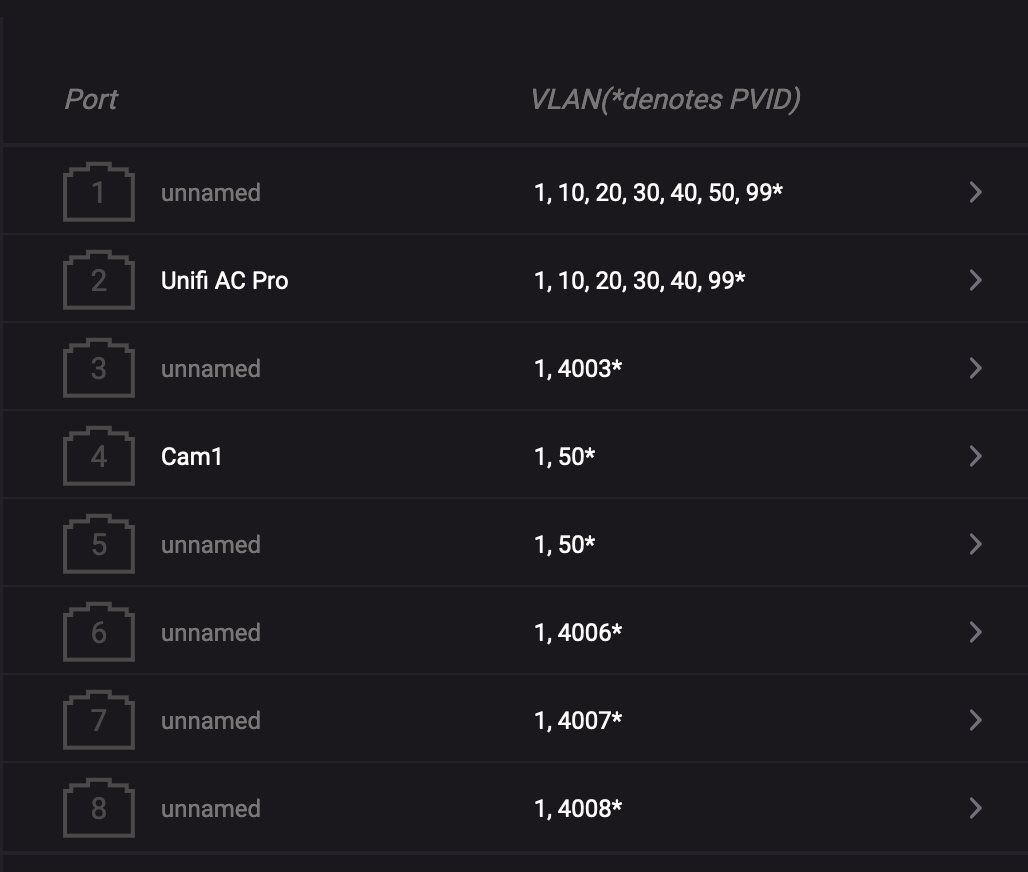Click the Port 8 icon

click(98, 808)
